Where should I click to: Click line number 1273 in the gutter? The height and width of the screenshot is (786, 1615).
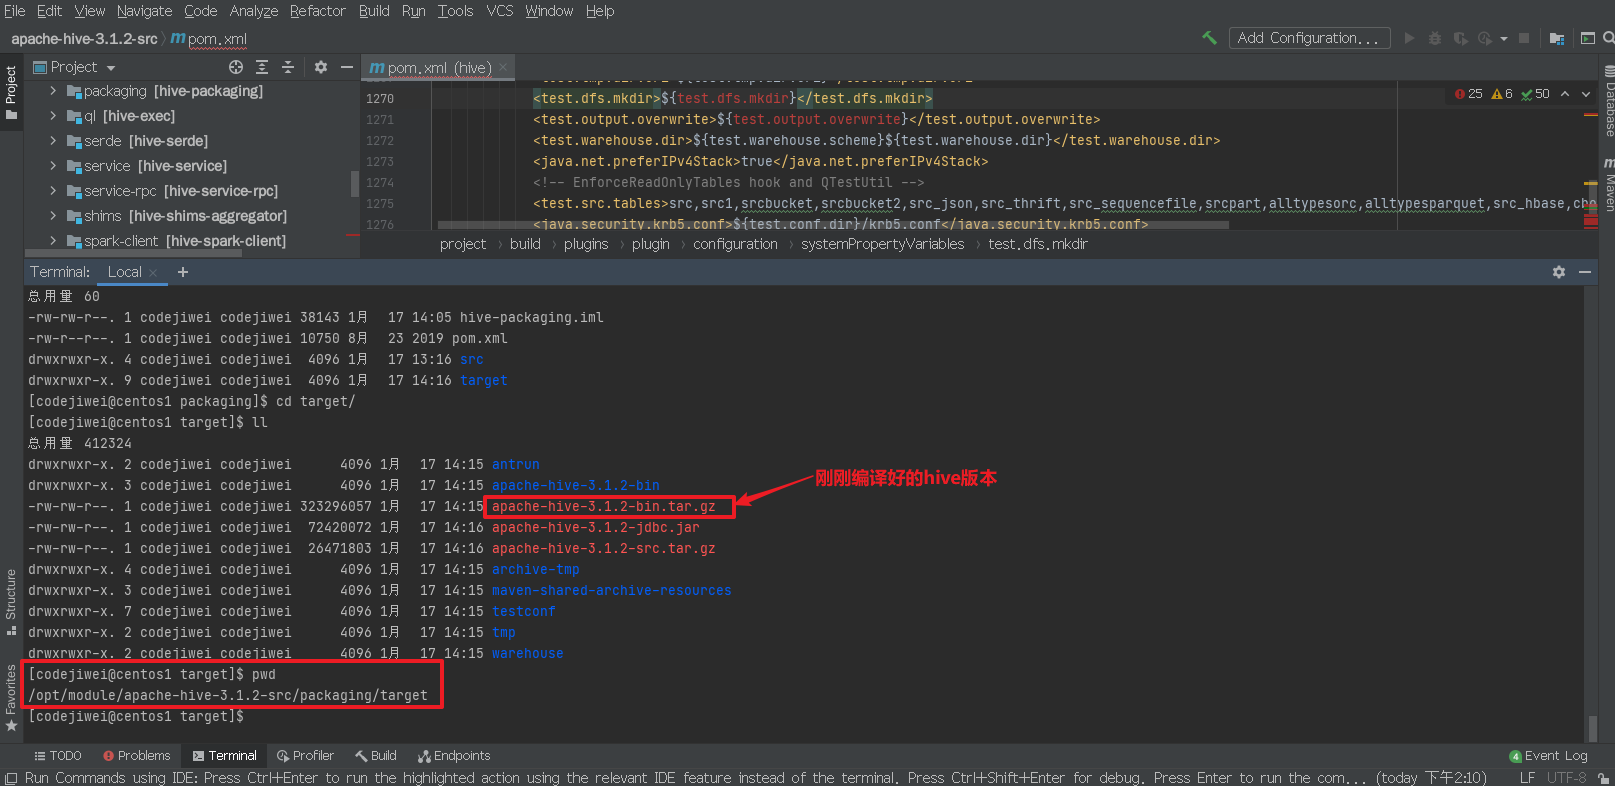[380, 161]
